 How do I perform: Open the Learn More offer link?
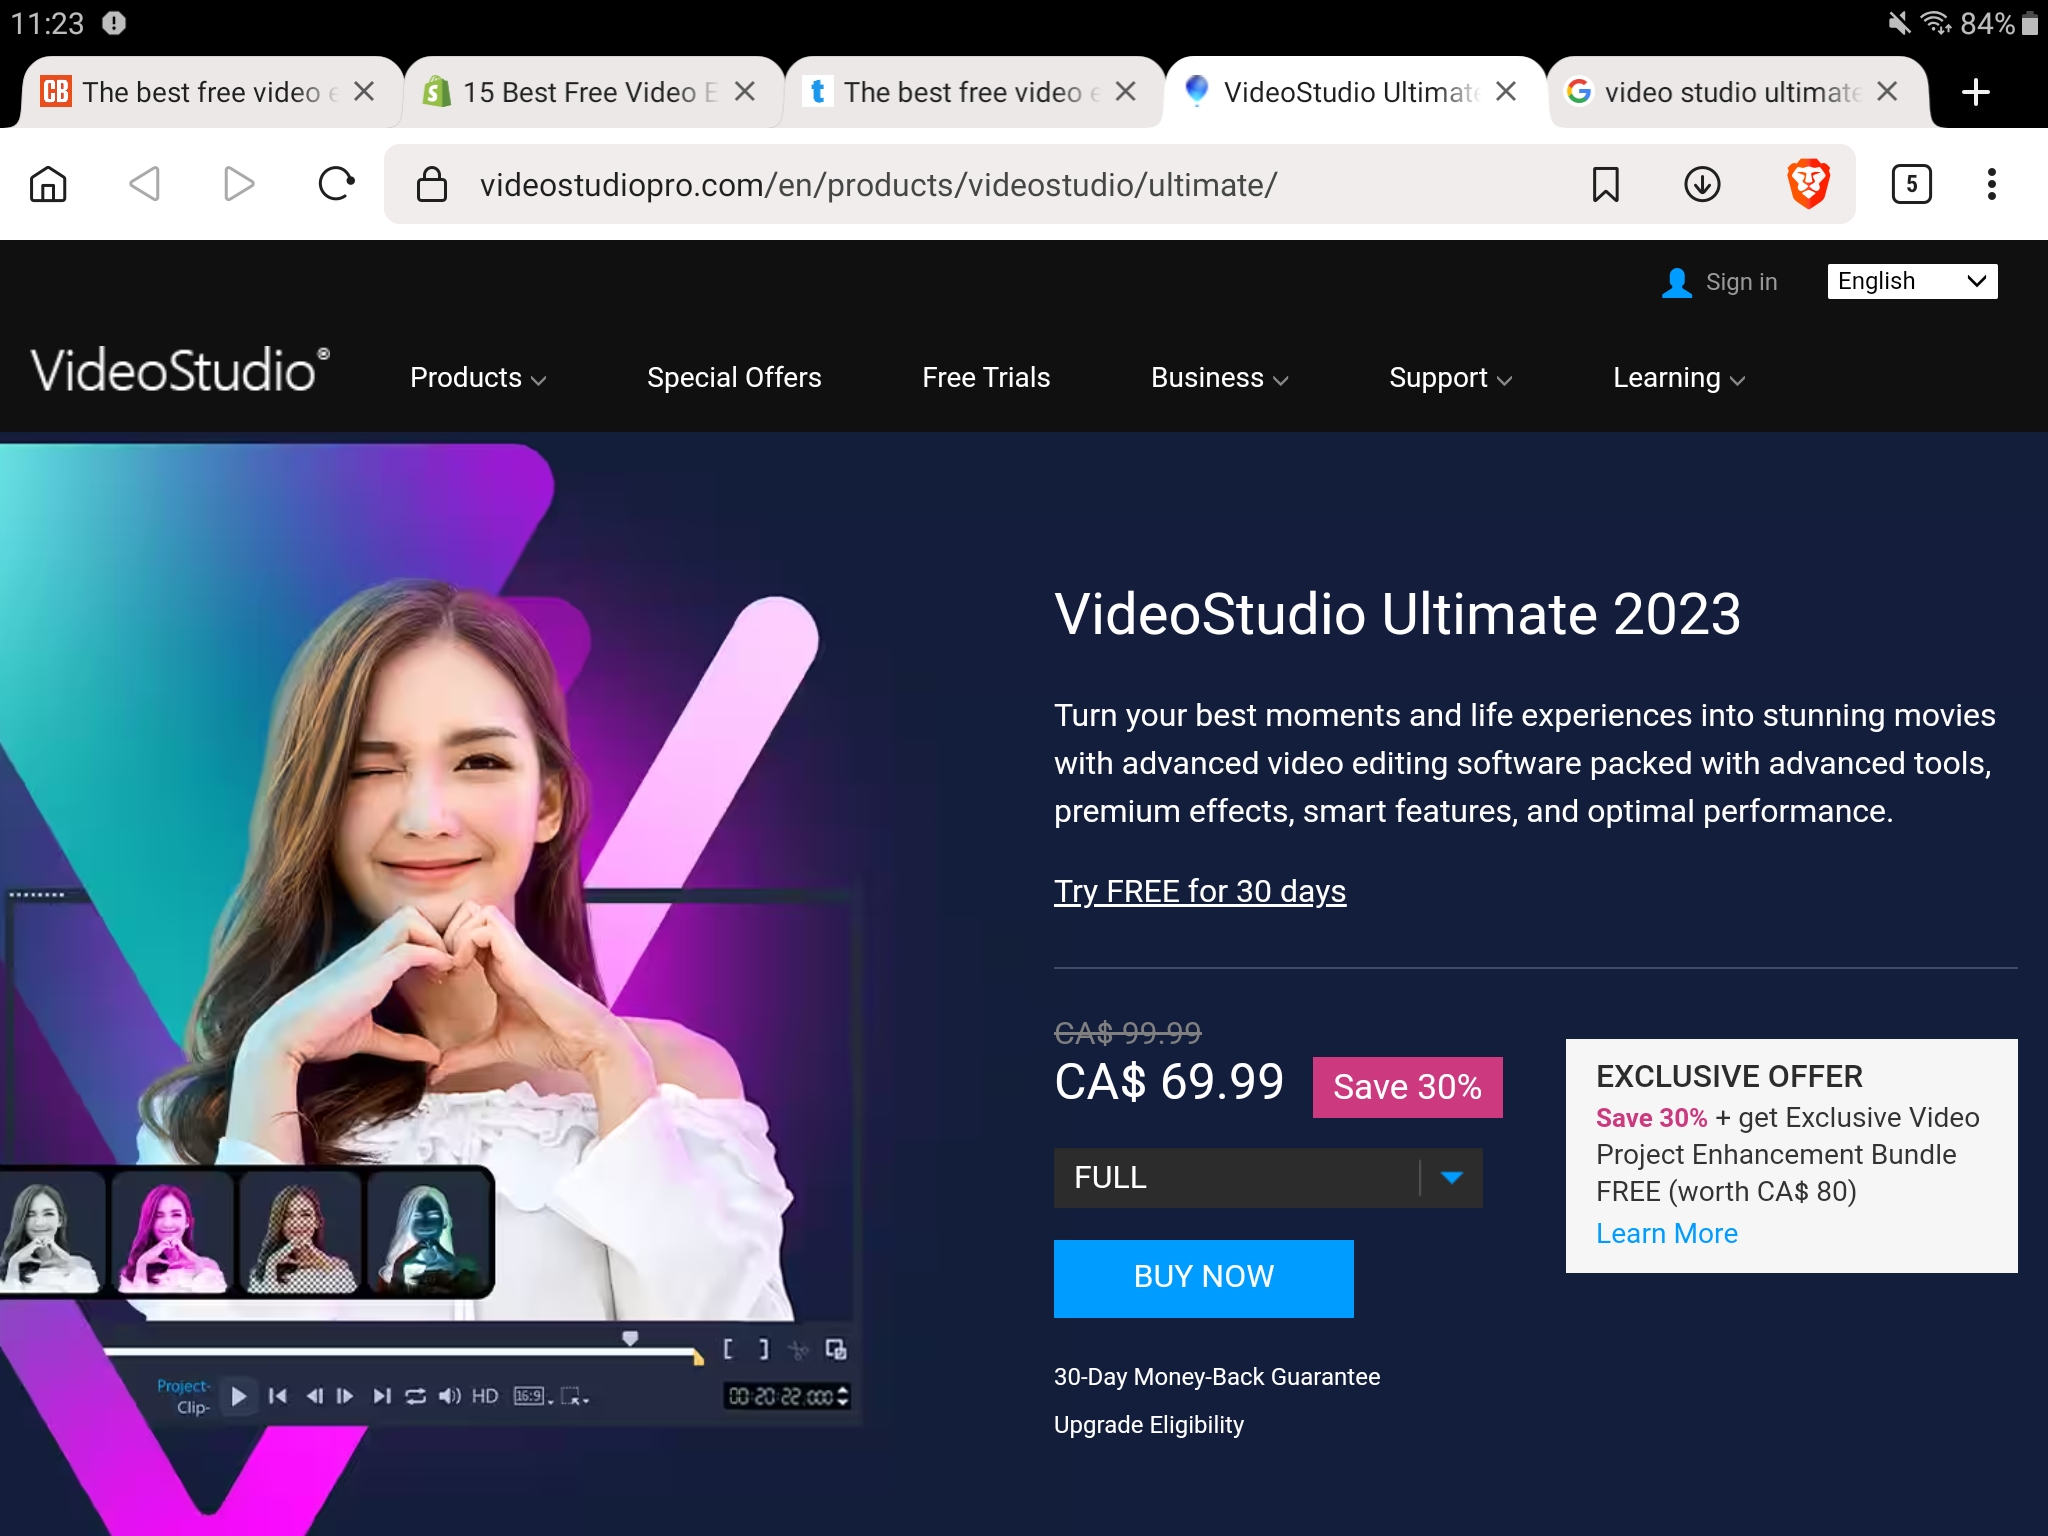pyautogui.click(x=1666, y=1234)
